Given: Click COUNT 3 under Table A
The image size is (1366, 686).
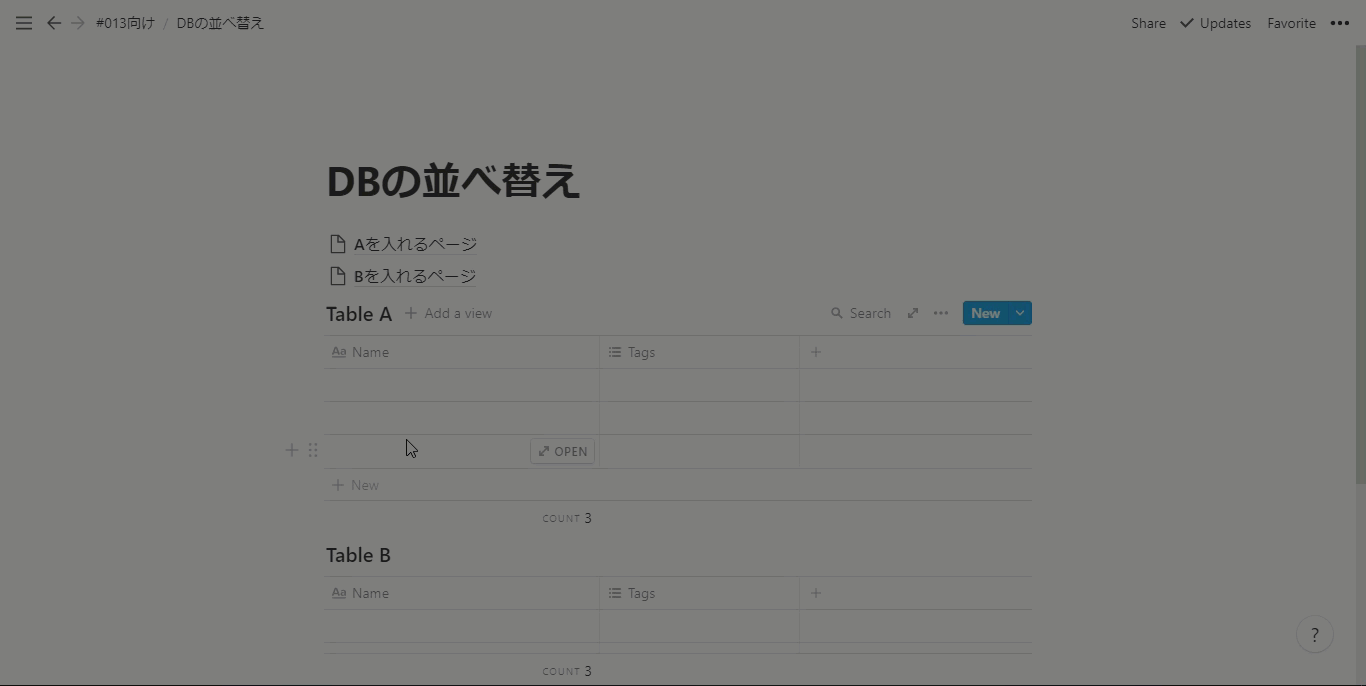Looking at the screenshot, I should (567, 518).
